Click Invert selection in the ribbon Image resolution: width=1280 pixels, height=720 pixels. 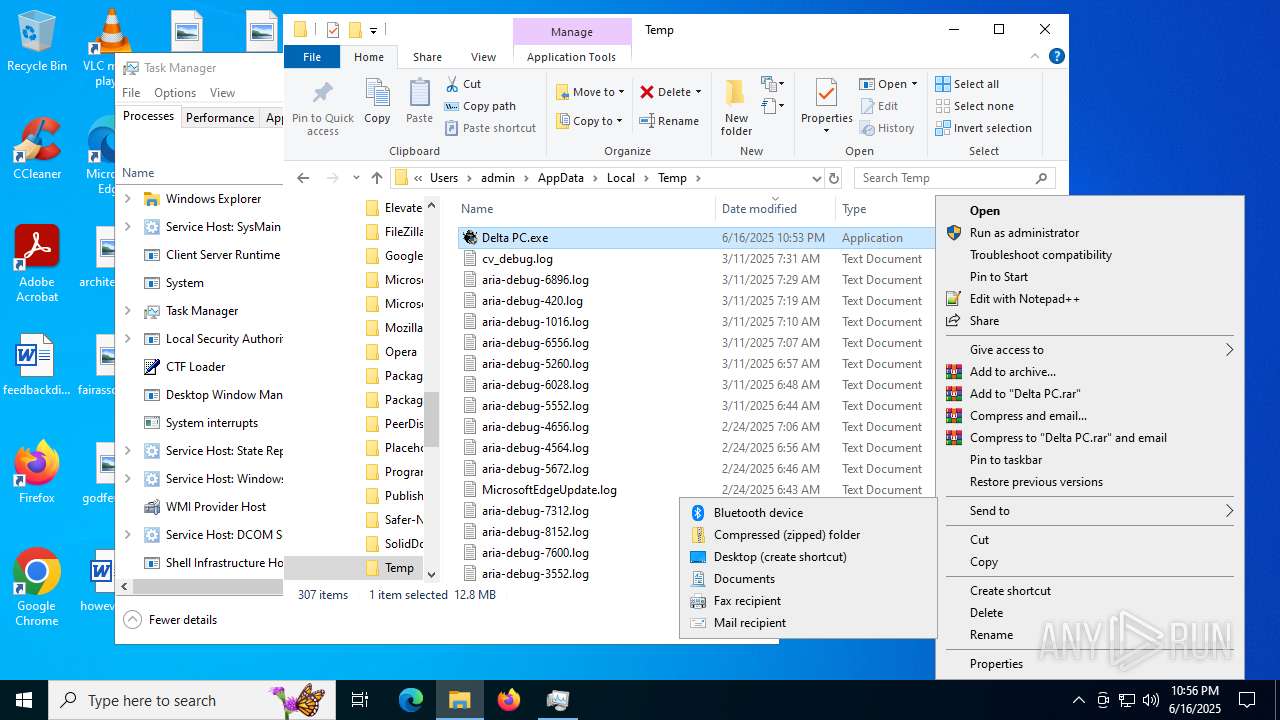(983, 128)
